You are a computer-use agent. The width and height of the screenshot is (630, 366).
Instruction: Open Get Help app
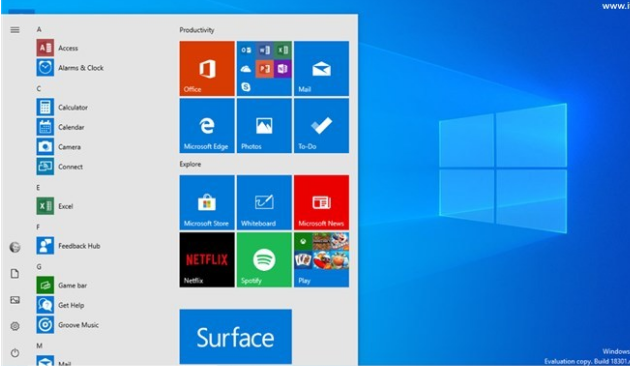(60, 305)
